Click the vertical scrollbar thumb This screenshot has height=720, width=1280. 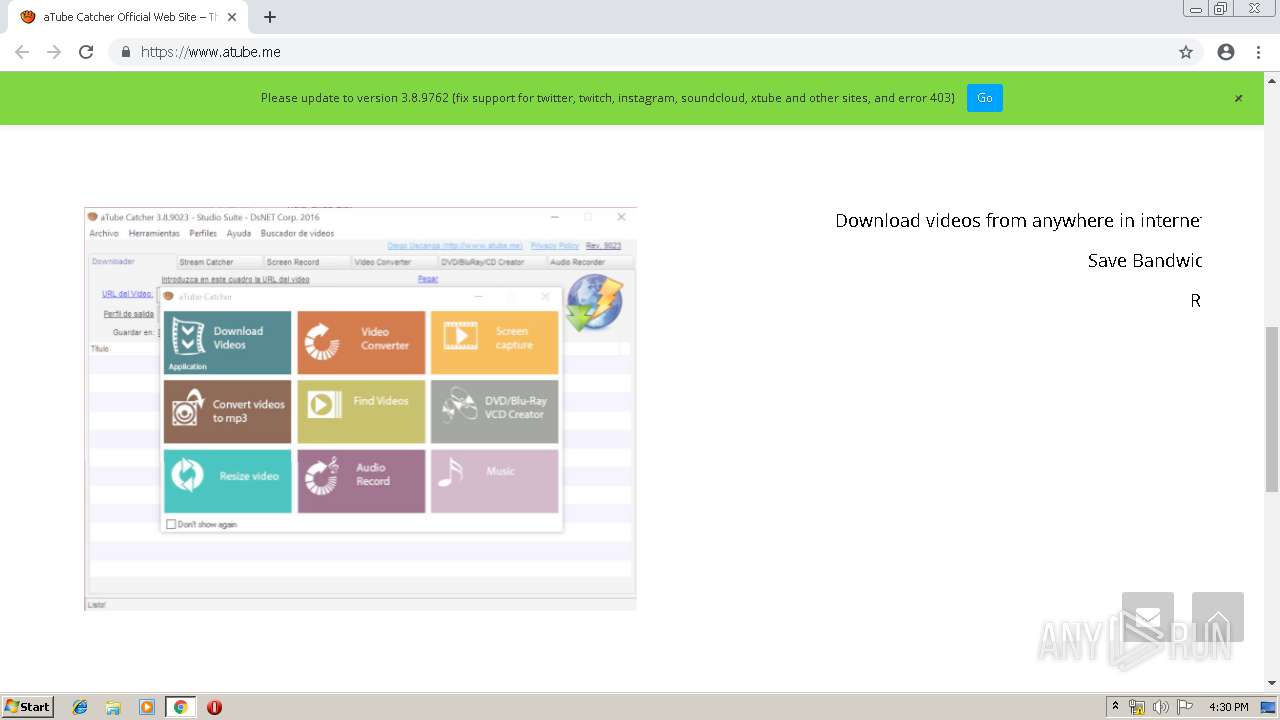tap(1272, 408)
